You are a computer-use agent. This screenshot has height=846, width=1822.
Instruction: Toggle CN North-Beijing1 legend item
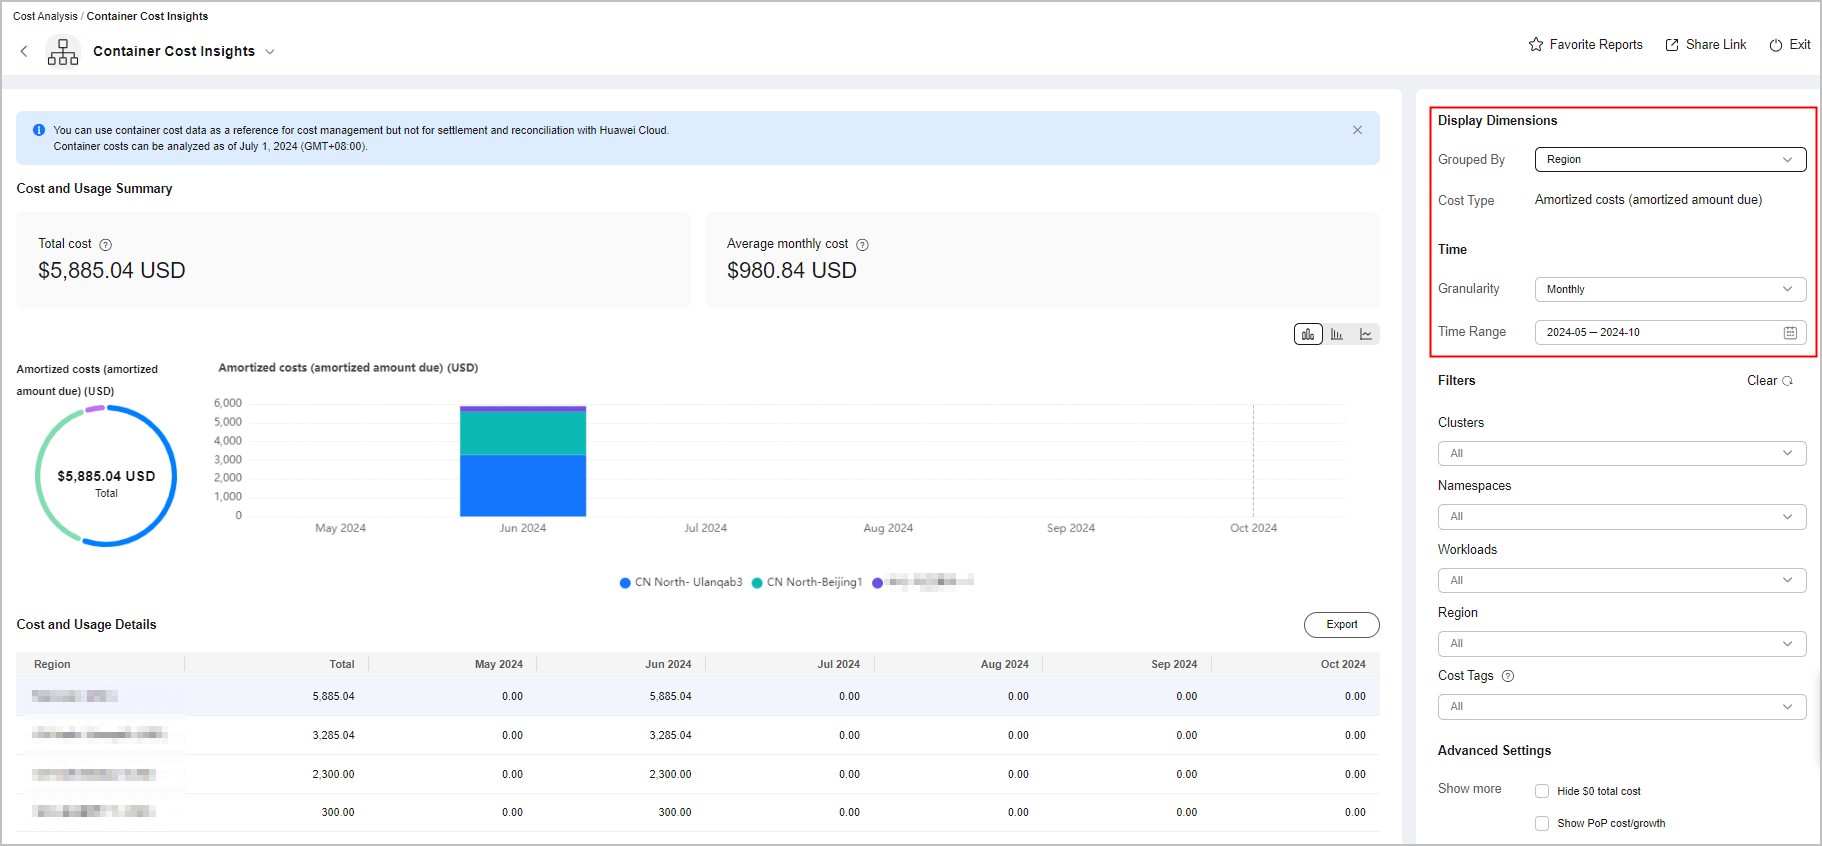click(807, 582)
